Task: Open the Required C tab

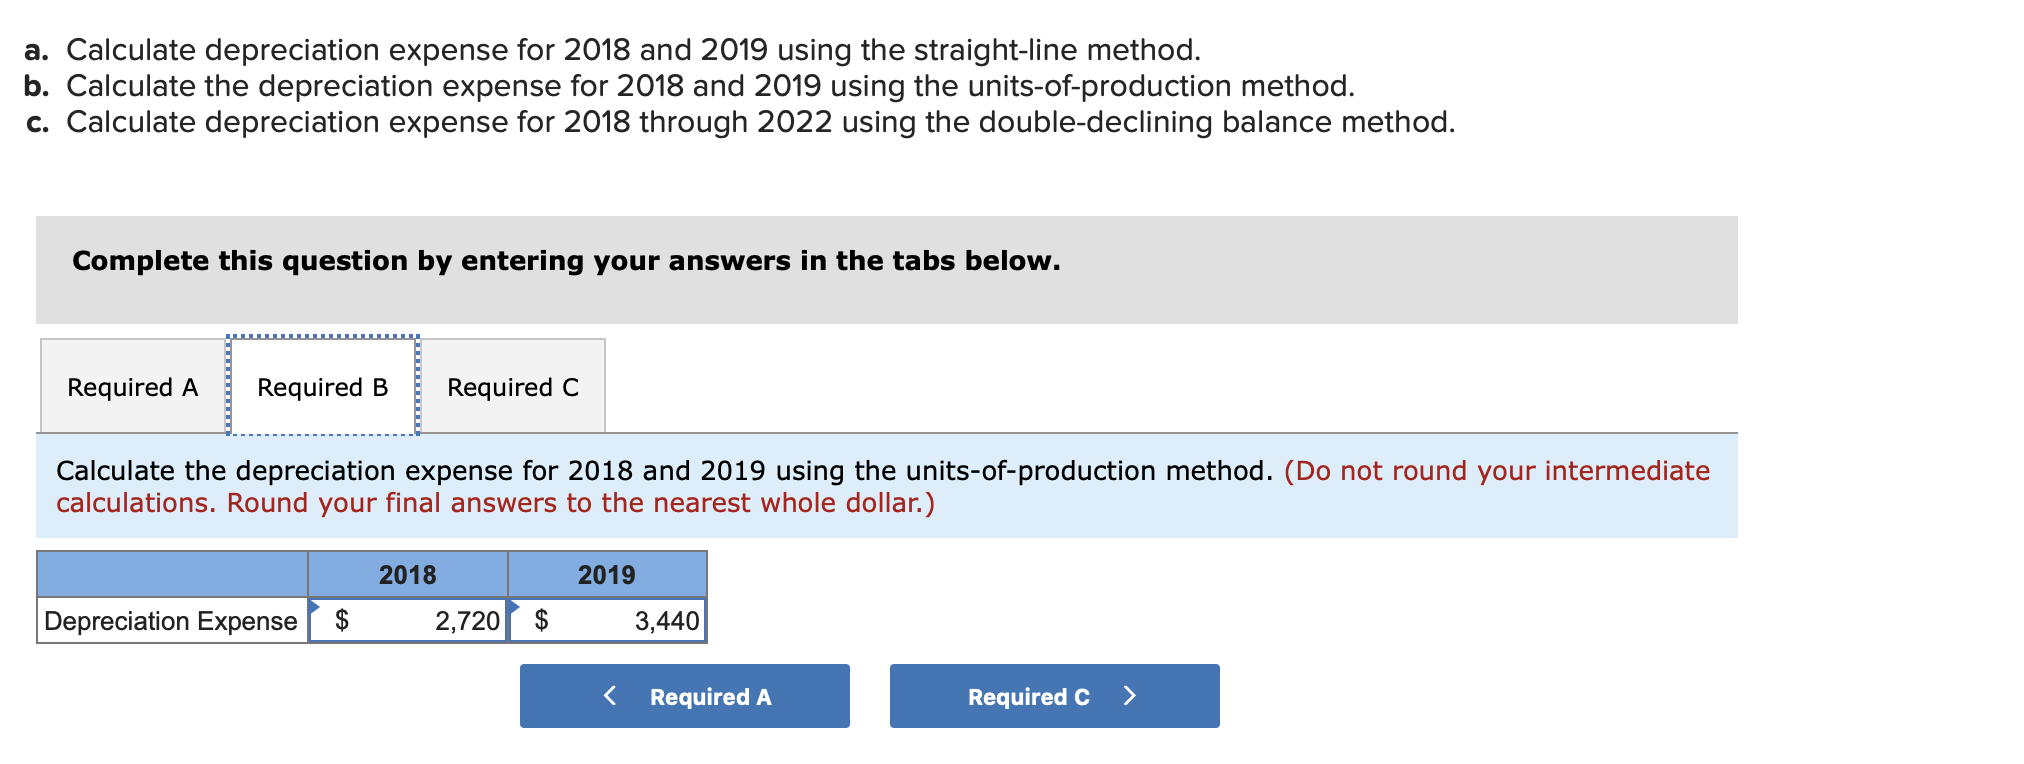Action: [512, 387]
